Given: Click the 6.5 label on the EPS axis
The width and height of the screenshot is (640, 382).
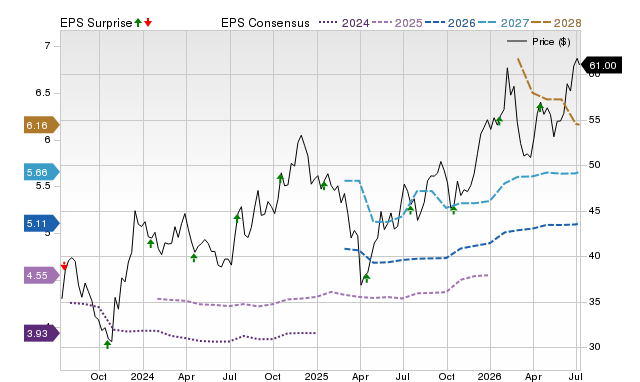Looking at the screenshot, I should click(42, 93).
